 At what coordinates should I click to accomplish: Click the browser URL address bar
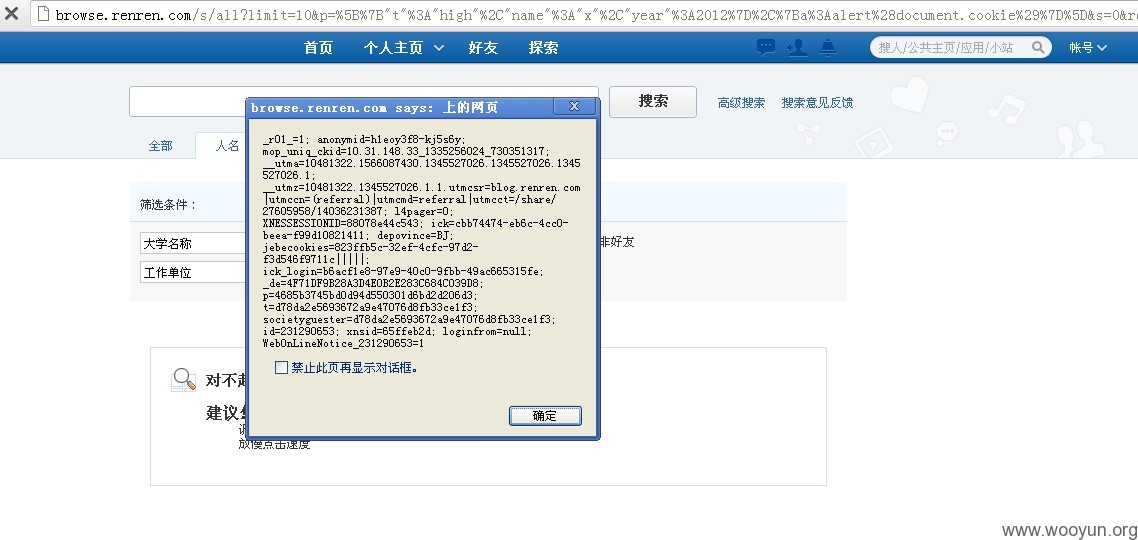click(x=584, y=14)
